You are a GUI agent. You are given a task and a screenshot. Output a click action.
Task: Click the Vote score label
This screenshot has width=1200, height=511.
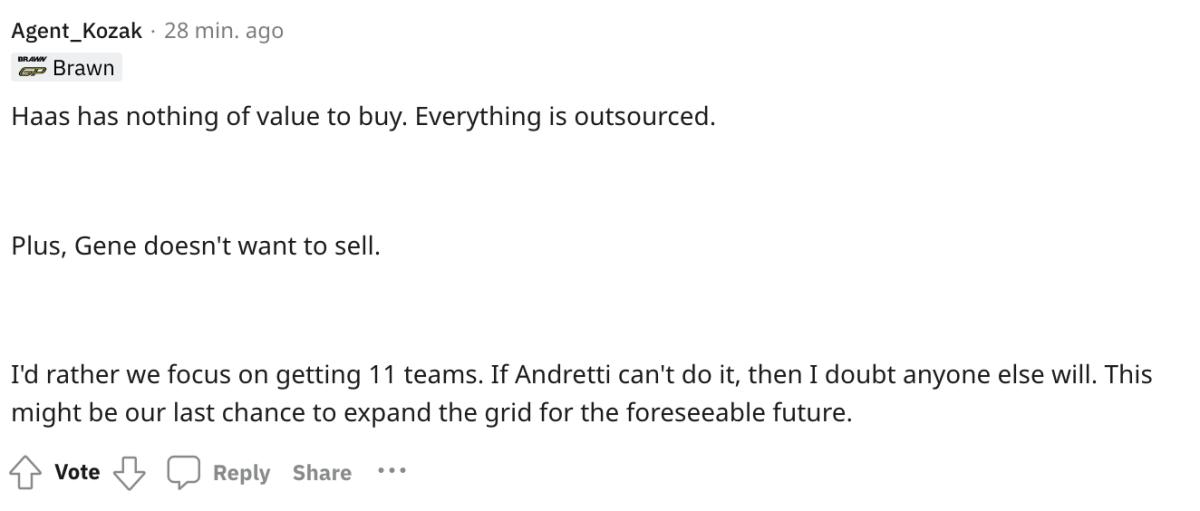tap(77, 472)
